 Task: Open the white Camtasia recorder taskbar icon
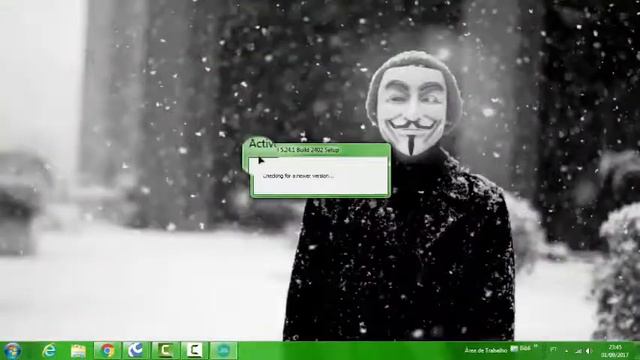194,351
